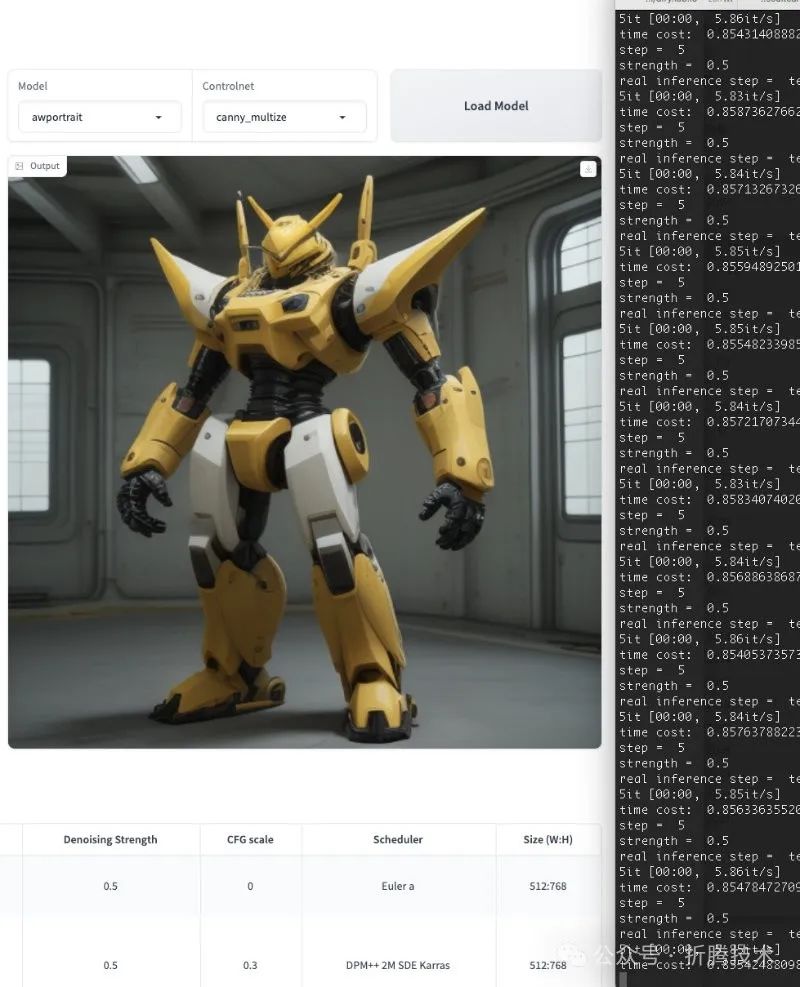Choose the Euler a scheduler example cell

click(x=397, y=886)
